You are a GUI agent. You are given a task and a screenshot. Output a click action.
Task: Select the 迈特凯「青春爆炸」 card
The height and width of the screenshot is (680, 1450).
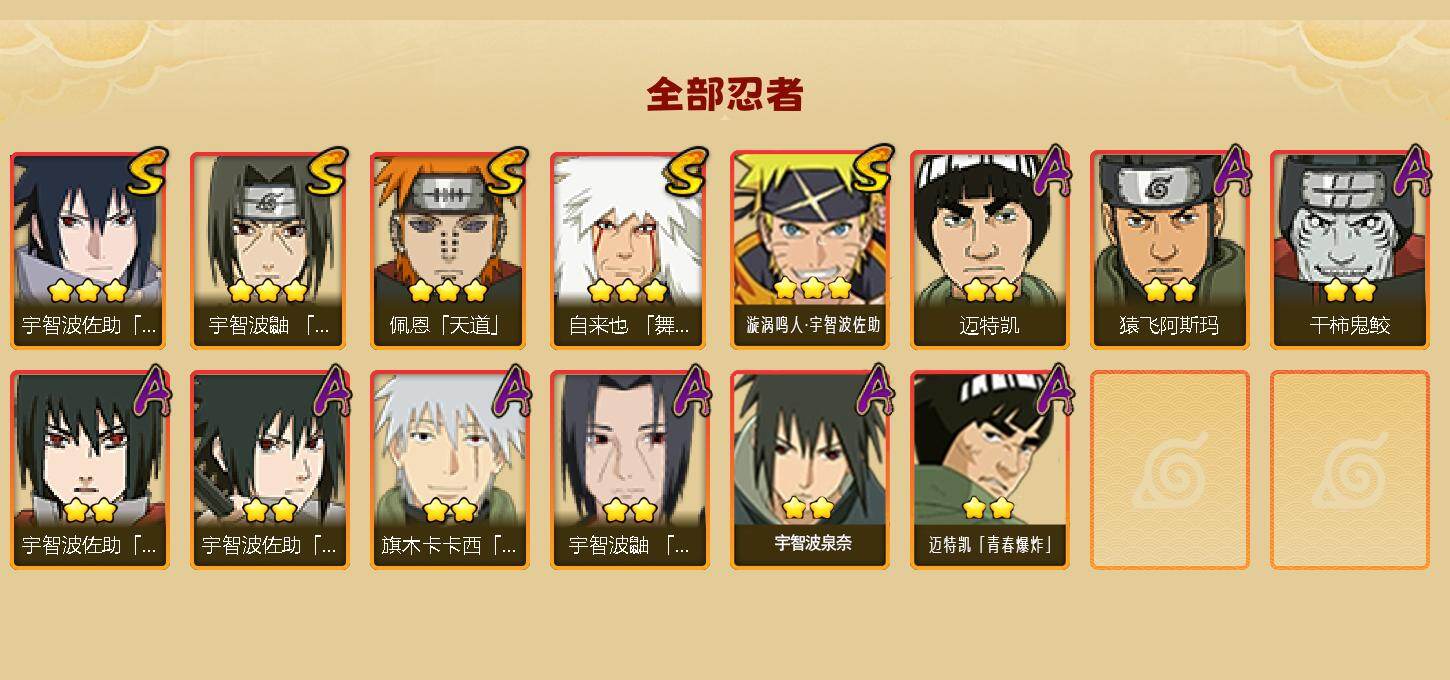click(x=989, y=470)
